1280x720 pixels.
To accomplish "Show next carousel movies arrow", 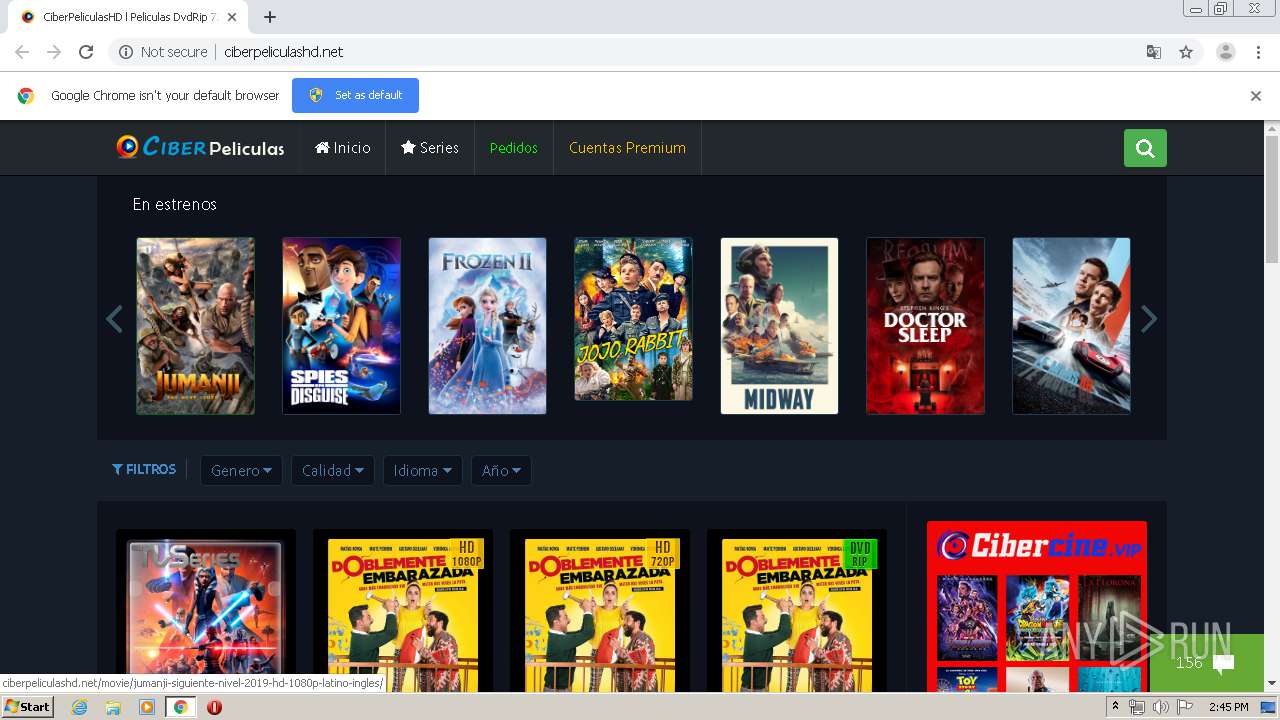I will point(1149,320).
